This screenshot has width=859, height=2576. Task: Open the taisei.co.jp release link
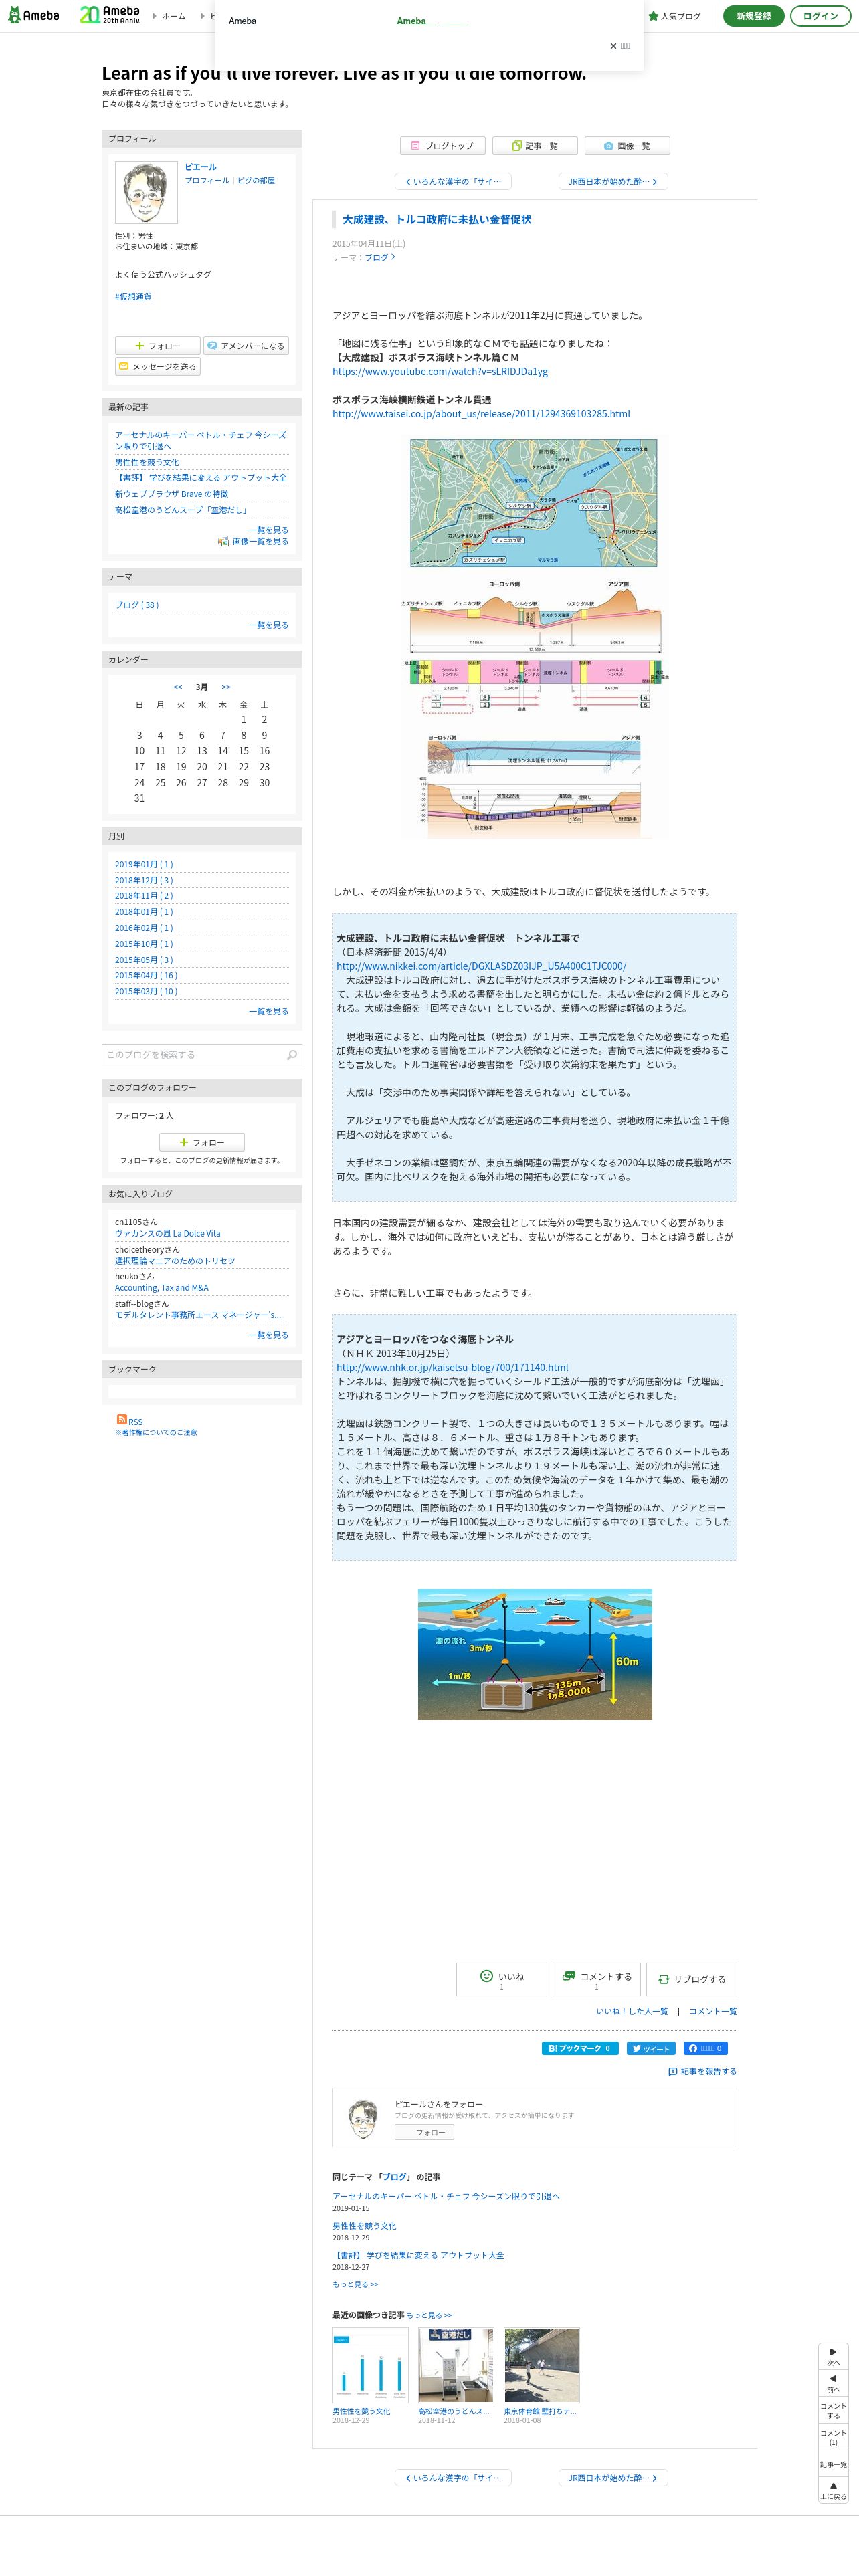(x=481, y=414)
